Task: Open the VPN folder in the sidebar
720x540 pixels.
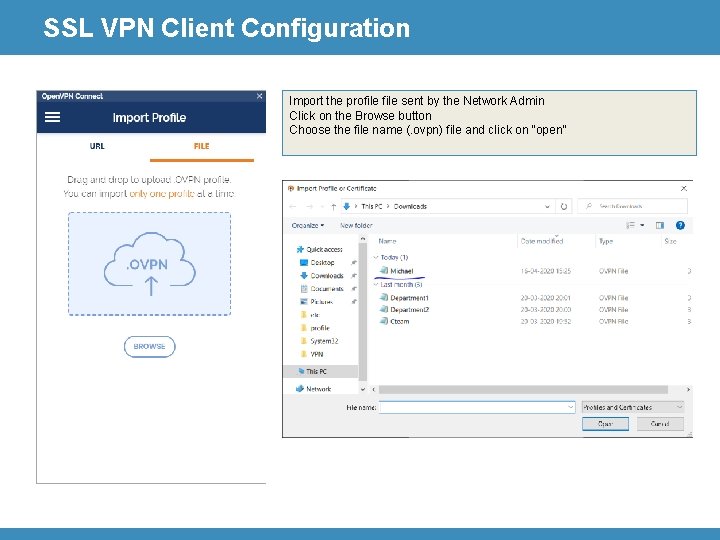Action: coord(312,354)
